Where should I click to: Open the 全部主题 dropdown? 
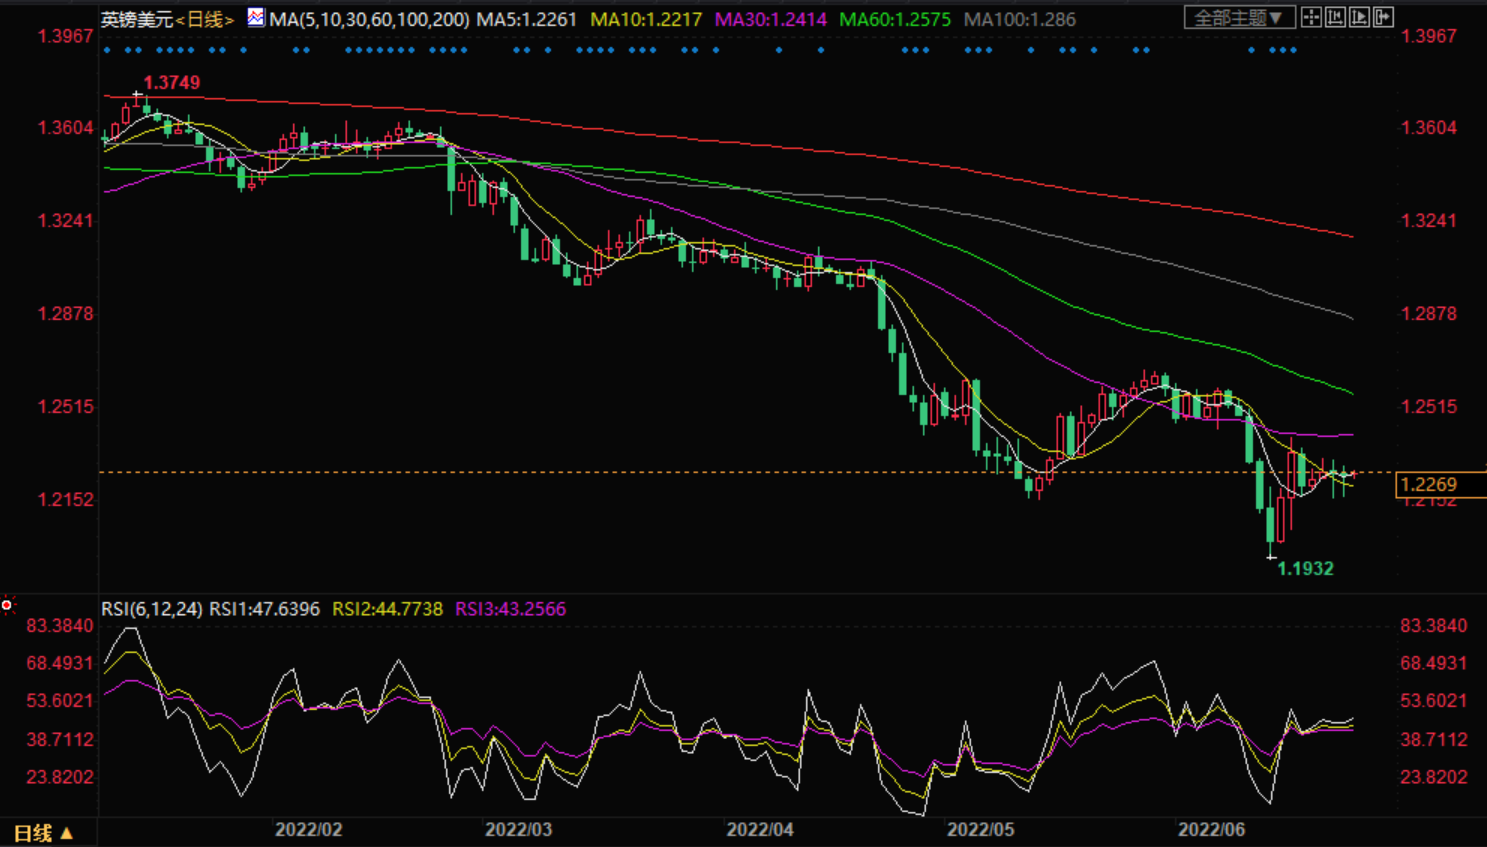(1239, 18)
